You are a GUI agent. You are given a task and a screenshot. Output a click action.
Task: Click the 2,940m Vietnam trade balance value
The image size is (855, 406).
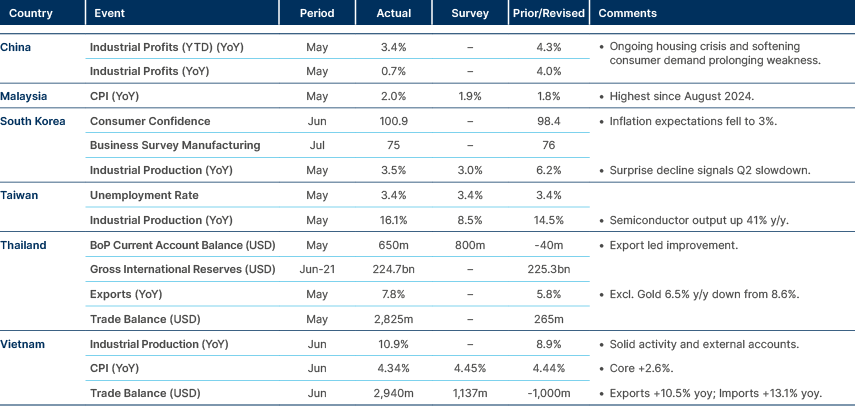(x=393, y=393)
